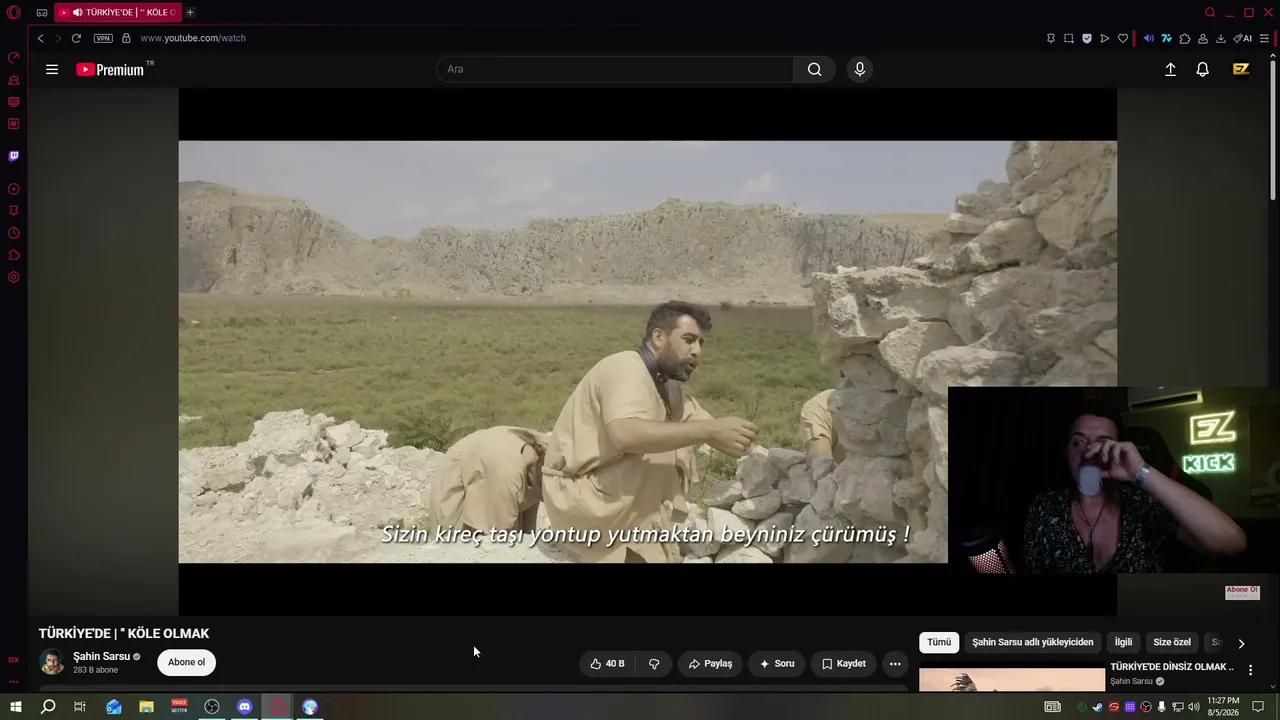Open Windows taskbar search
This screenshot has width=1280, height=720.
pyautogui.click(x=48, y=707)
